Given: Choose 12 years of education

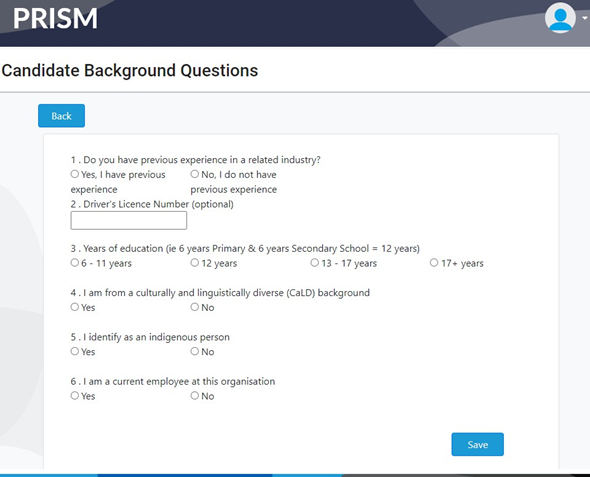Looking at the screenshot, I should pos(195,263).
